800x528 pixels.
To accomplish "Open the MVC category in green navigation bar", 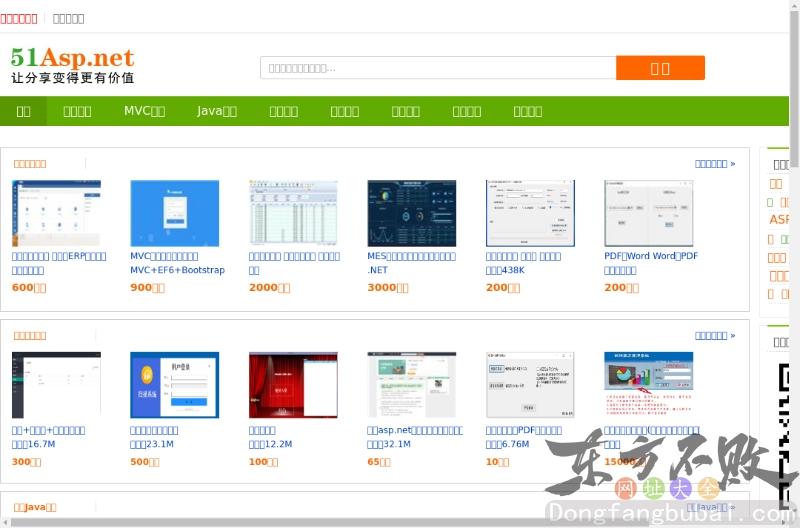I will pos(144,111).
